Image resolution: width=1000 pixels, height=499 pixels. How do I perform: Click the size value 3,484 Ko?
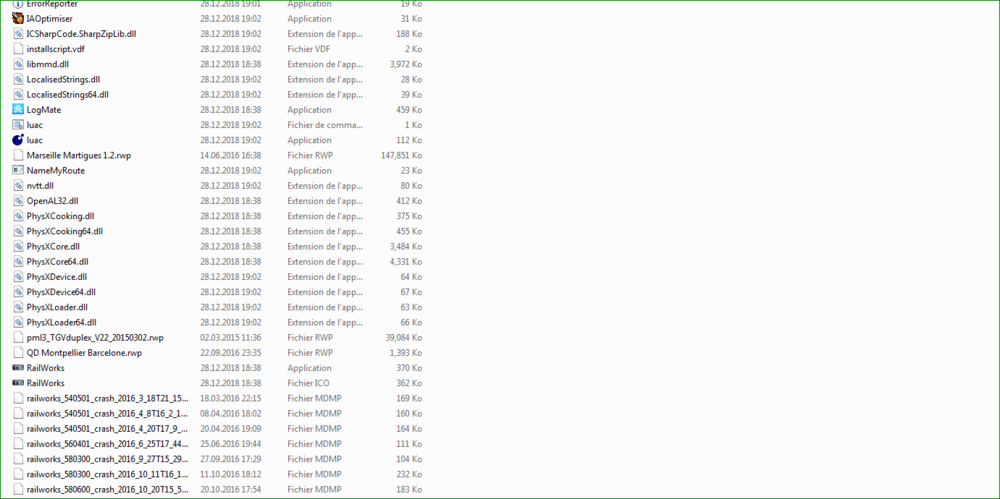pyautogui.click(x=406, y=246)
